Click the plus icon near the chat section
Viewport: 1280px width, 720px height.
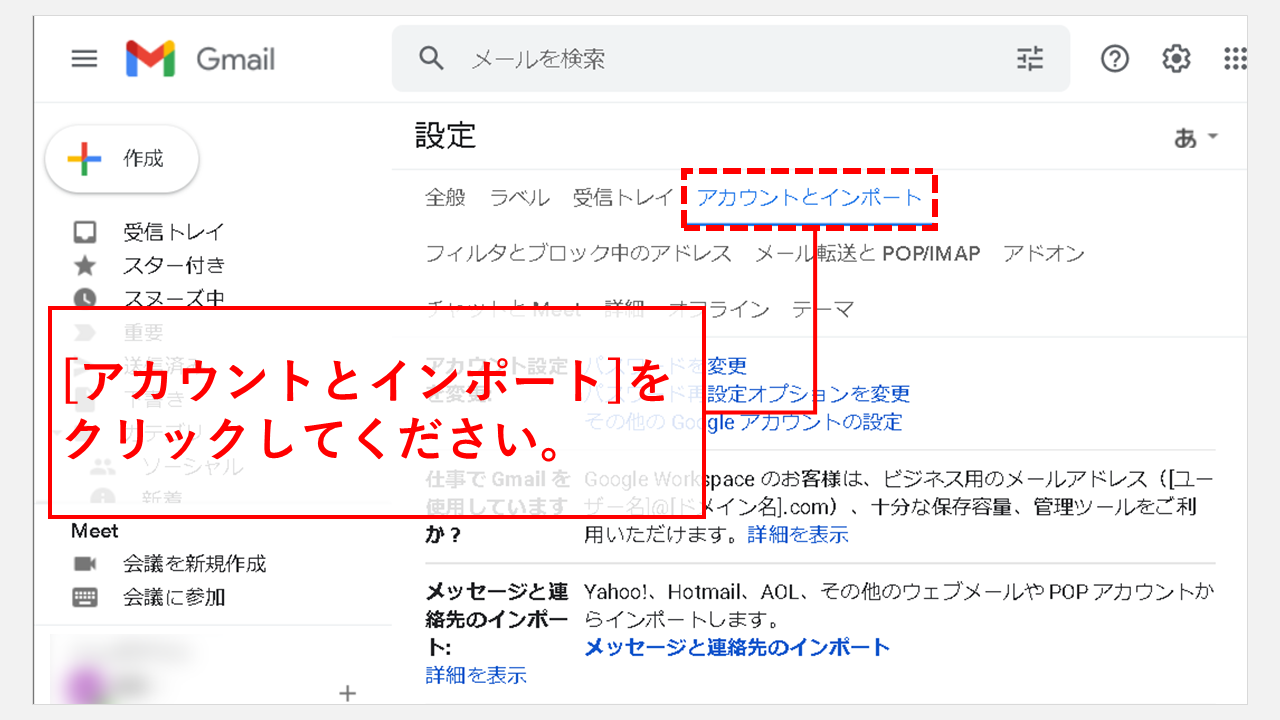[348, 692]
